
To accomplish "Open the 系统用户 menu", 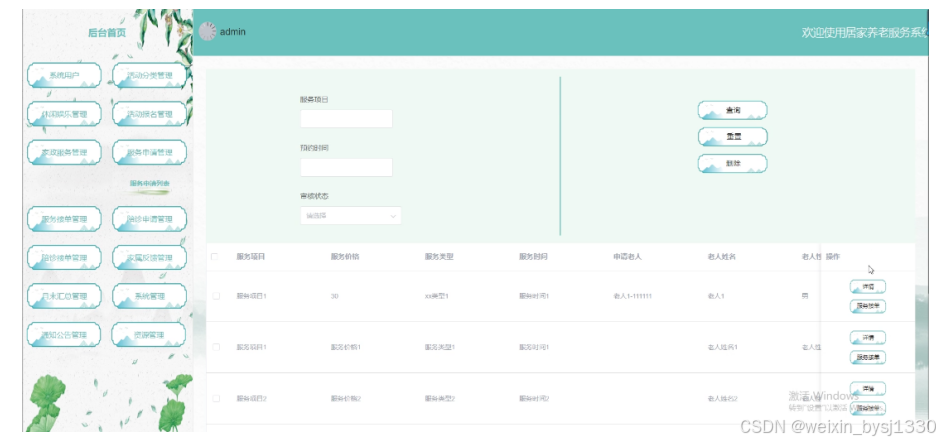I will point(64,76).
